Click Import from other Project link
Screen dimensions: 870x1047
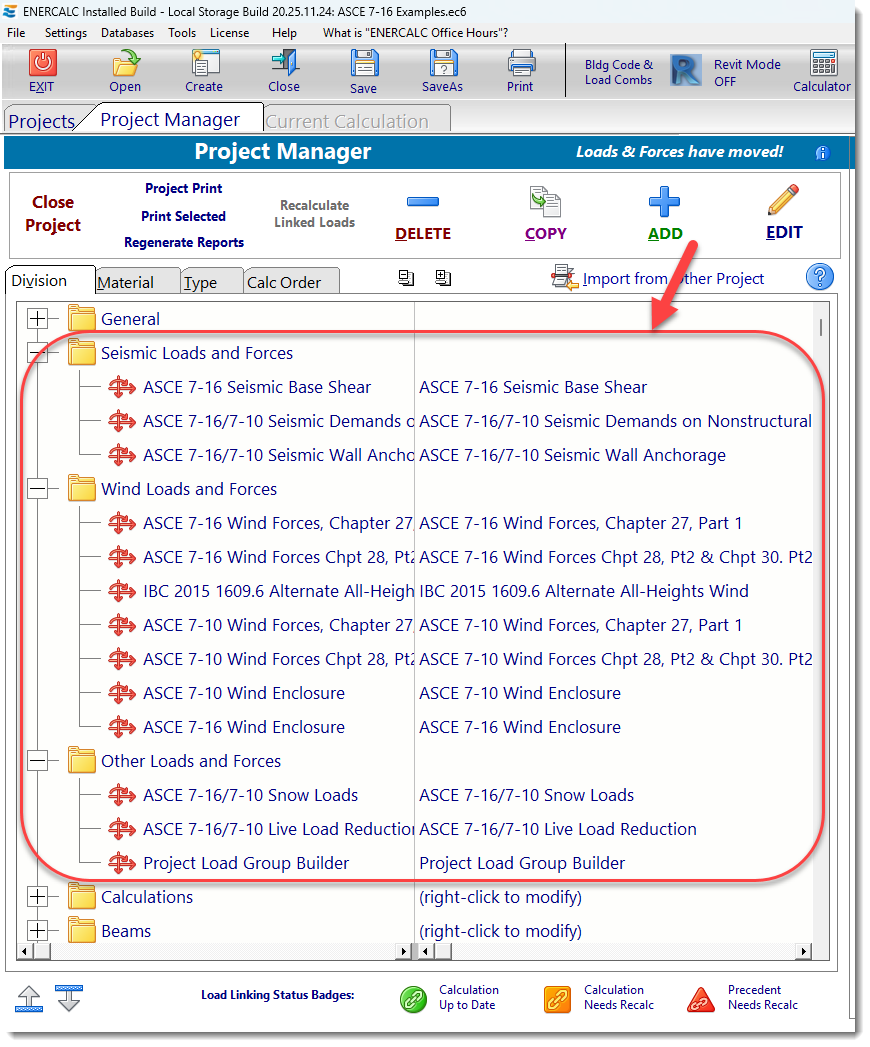[672, 279]
